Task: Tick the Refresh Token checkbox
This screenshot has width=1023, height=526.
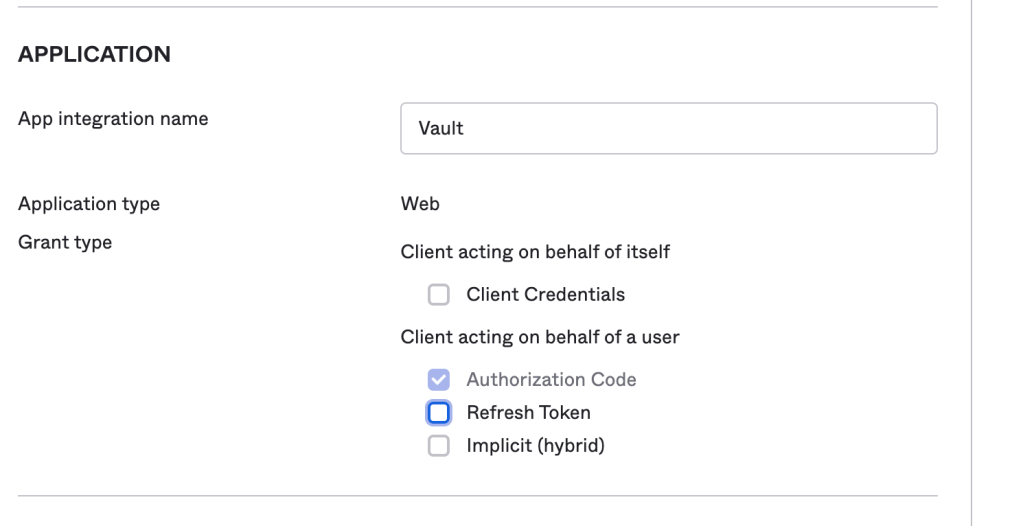Action: coord(438,412)
